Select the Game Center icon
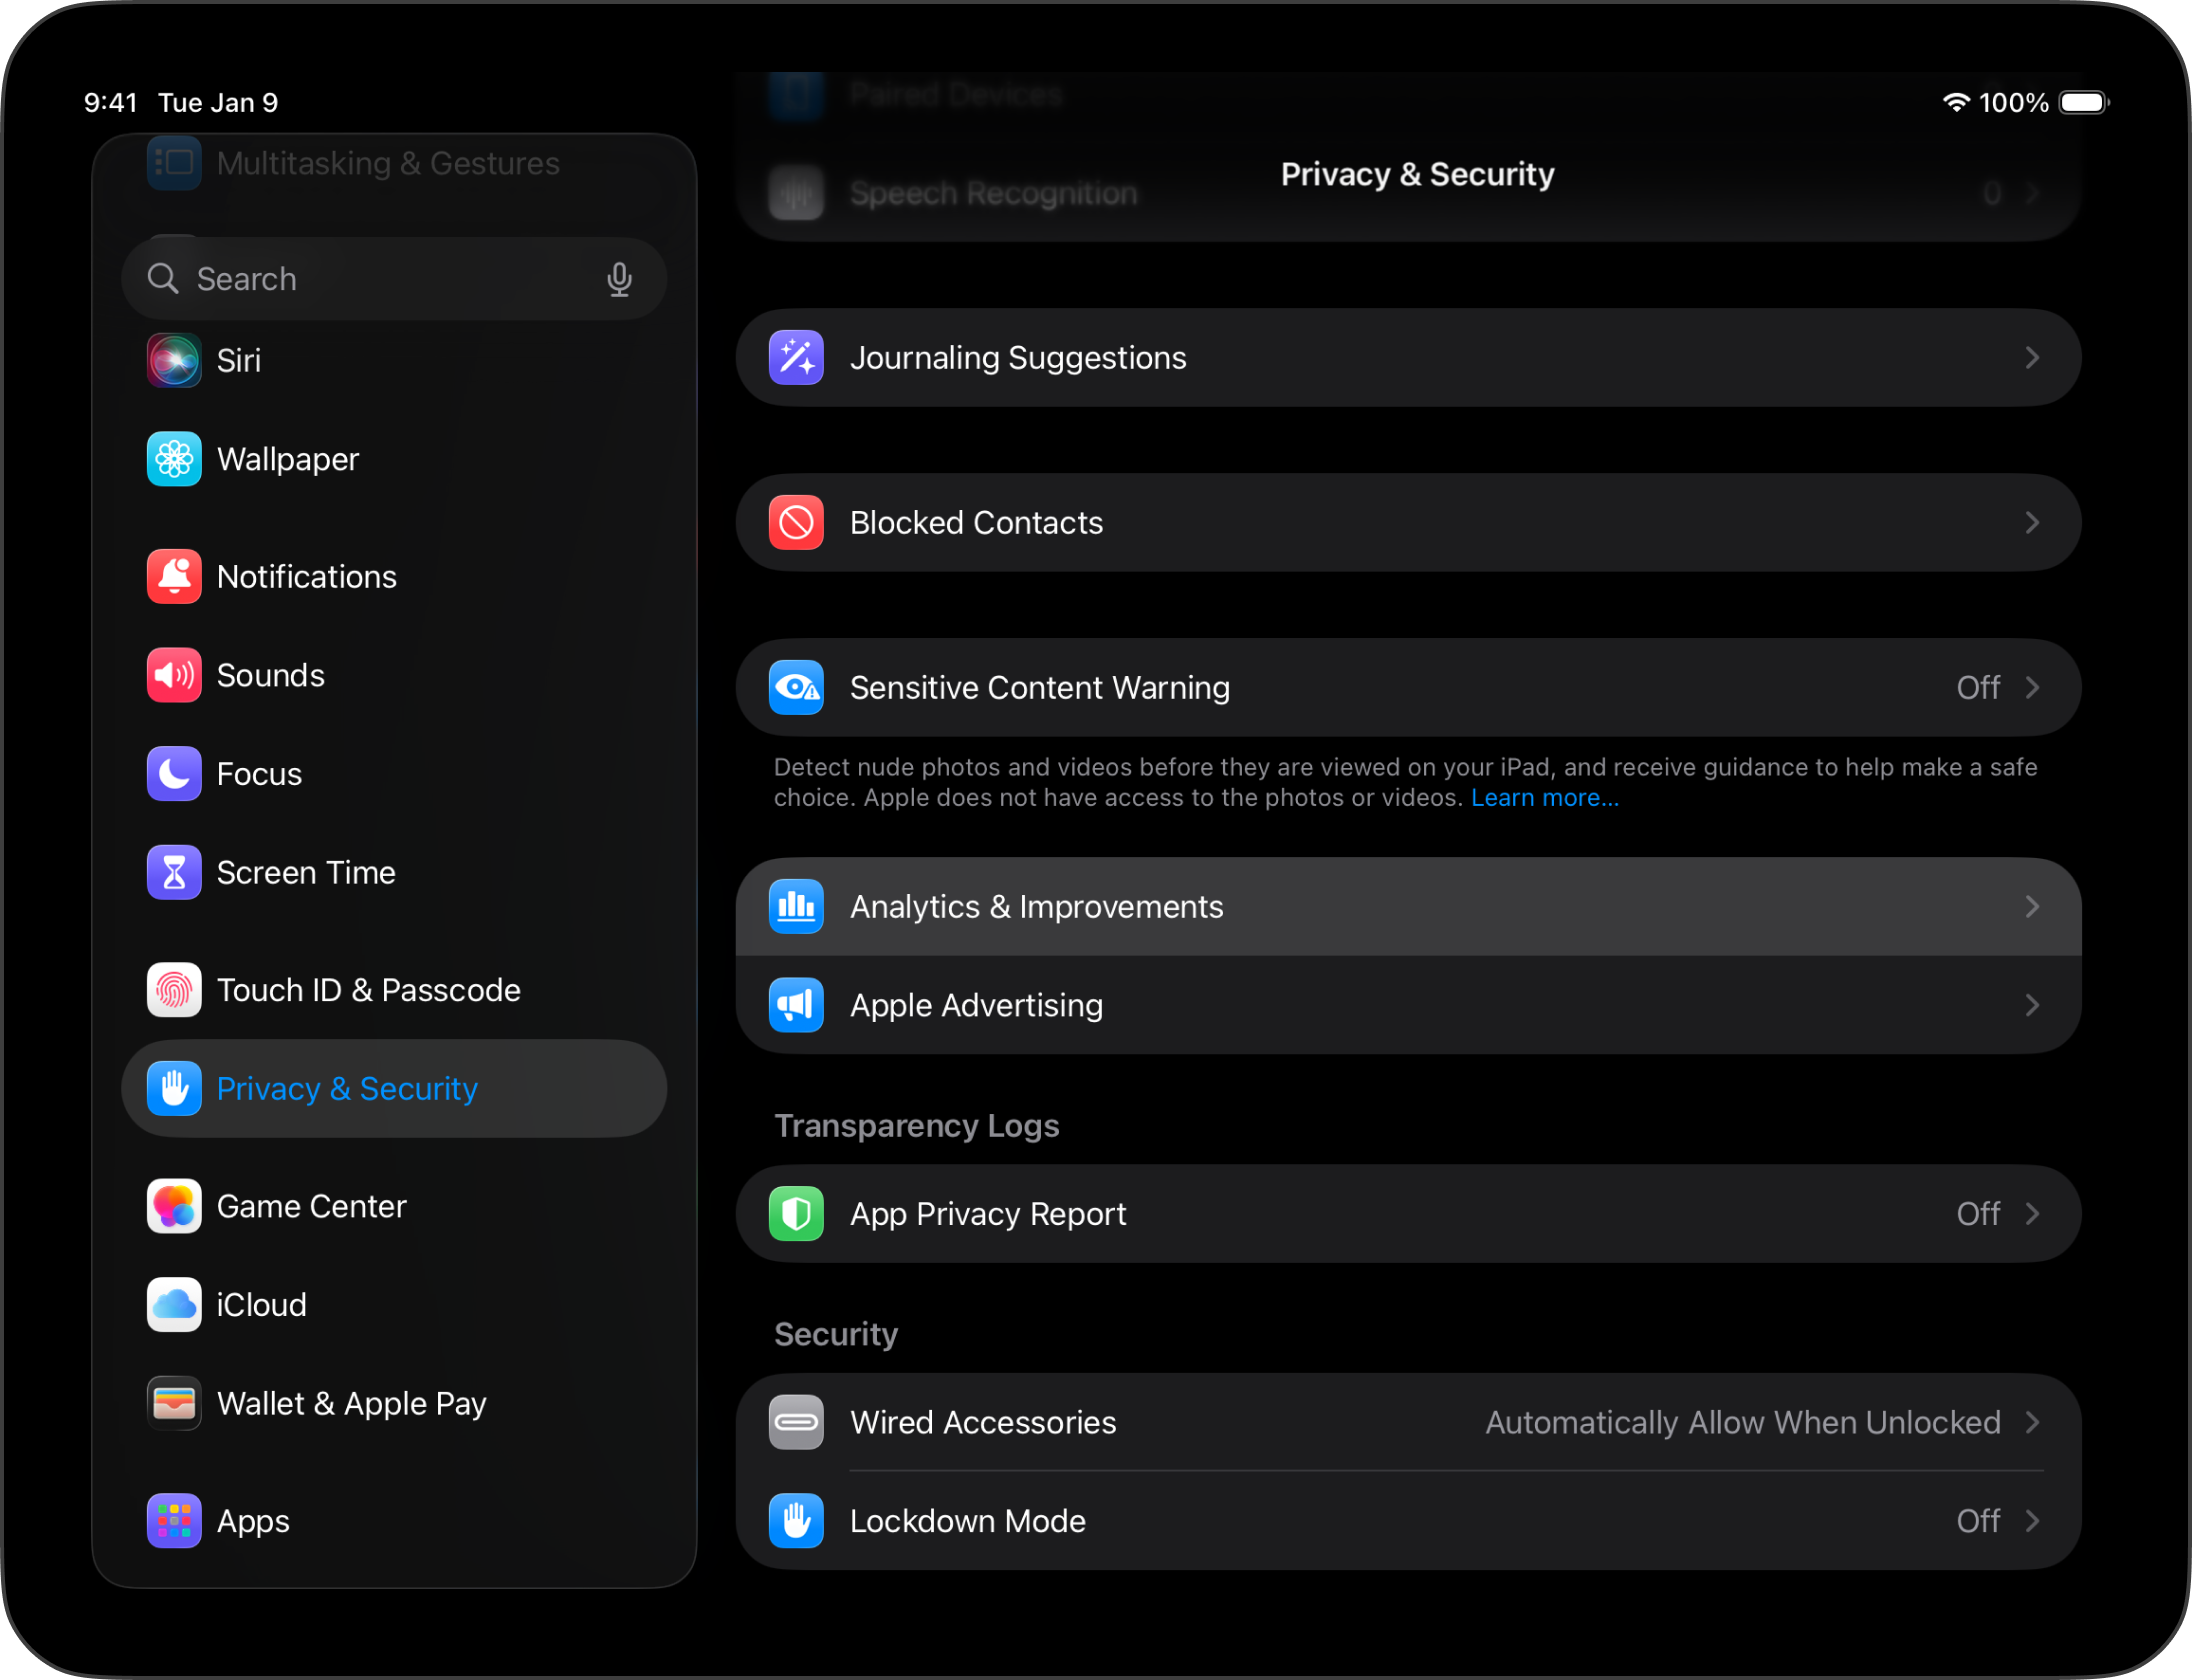2192x1680 pixels. coord(174,1206)
